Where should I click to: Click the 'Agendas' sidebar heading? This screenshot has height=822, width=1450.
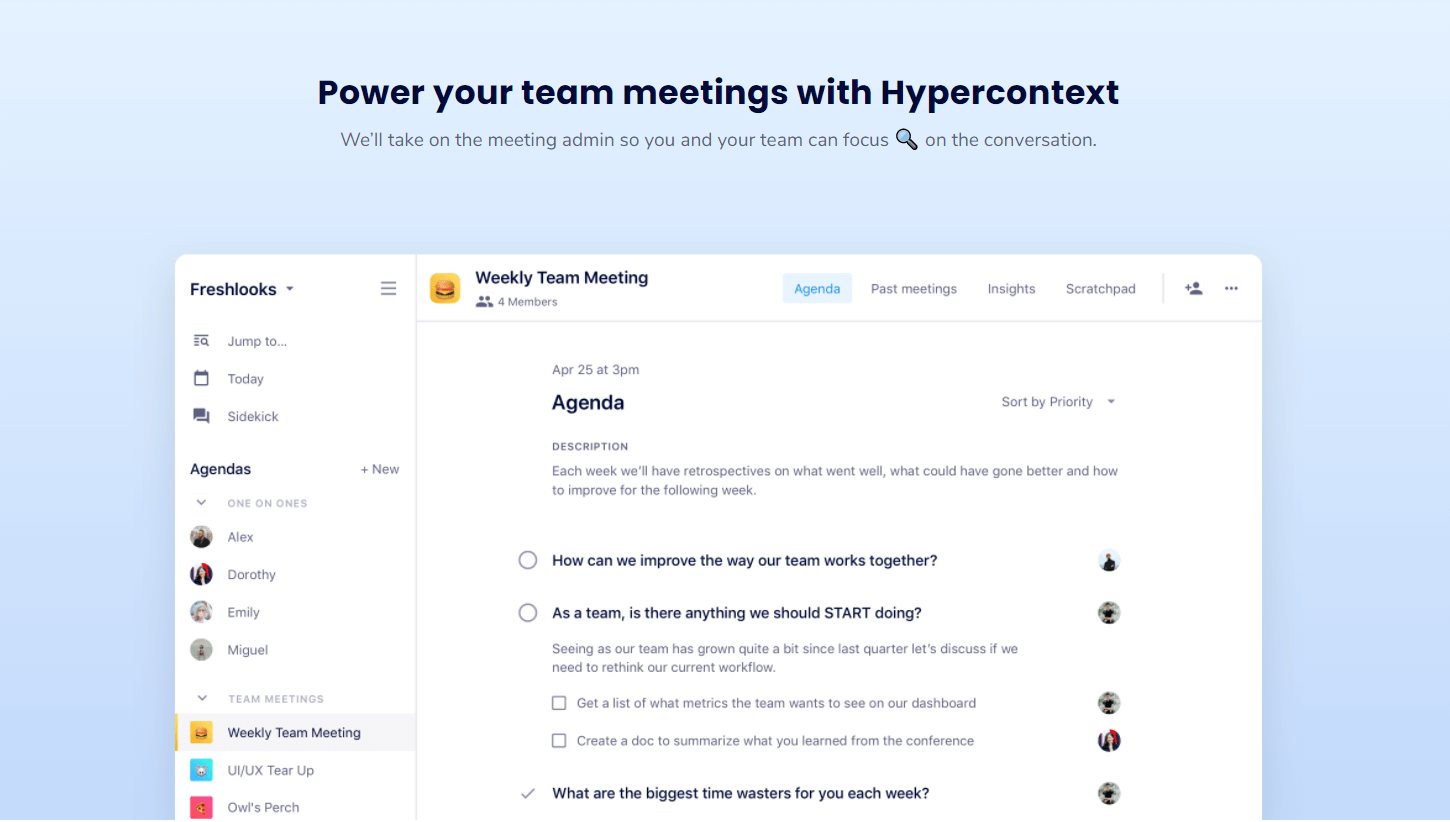click(x=220, y=469)
